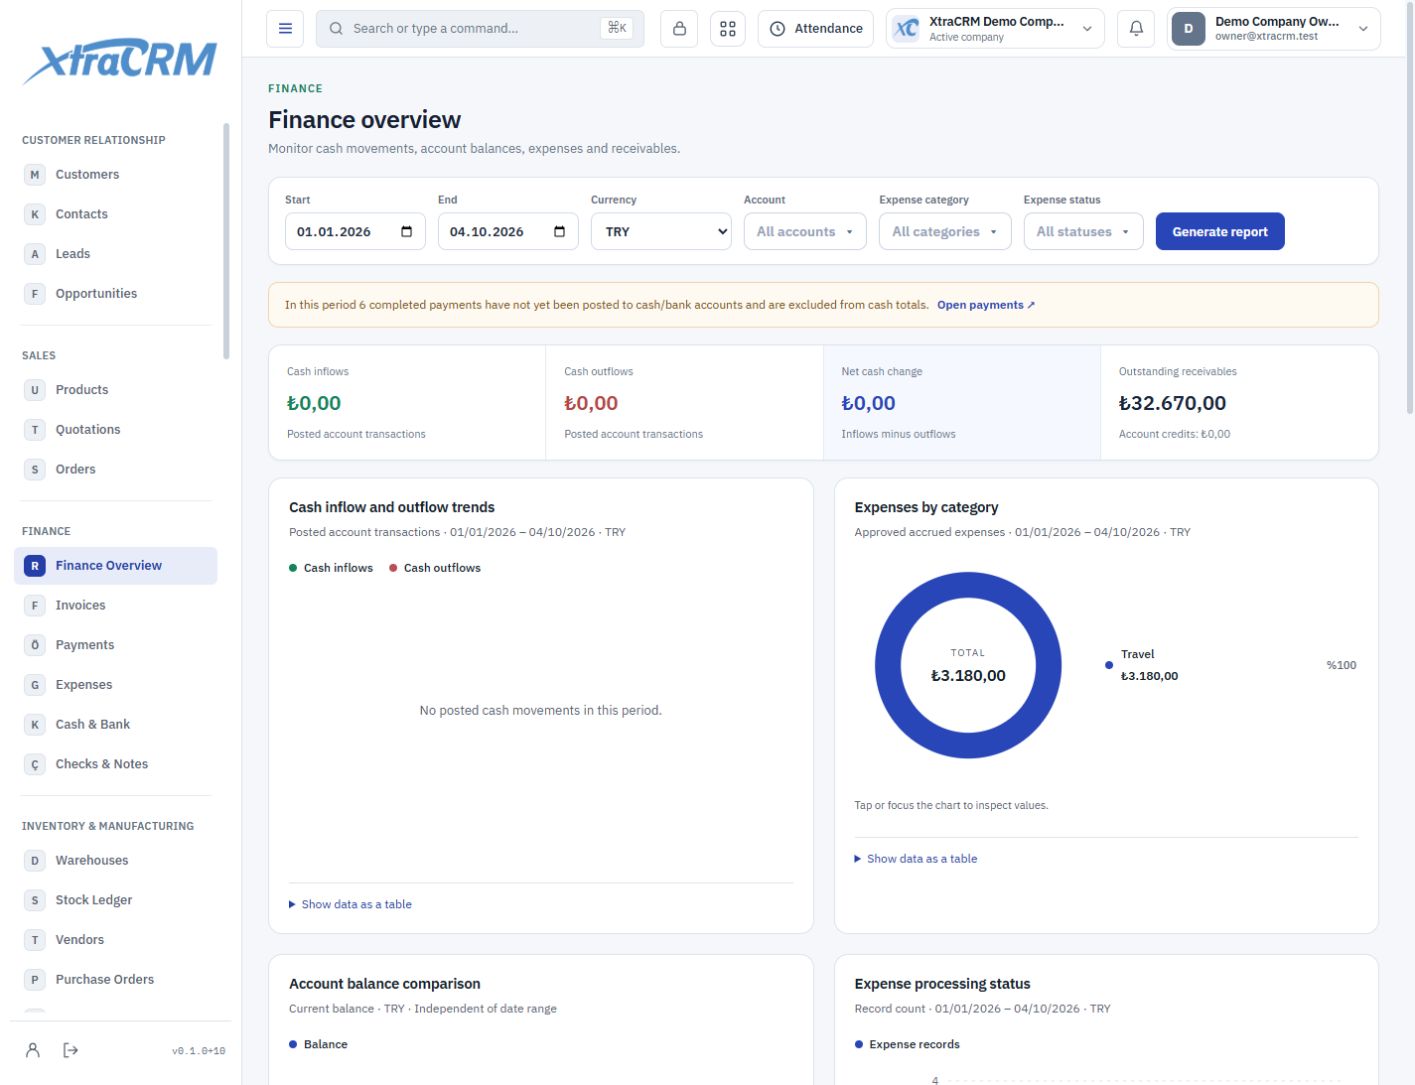Open user profile icon in sidebar footer

(33, 1050)
